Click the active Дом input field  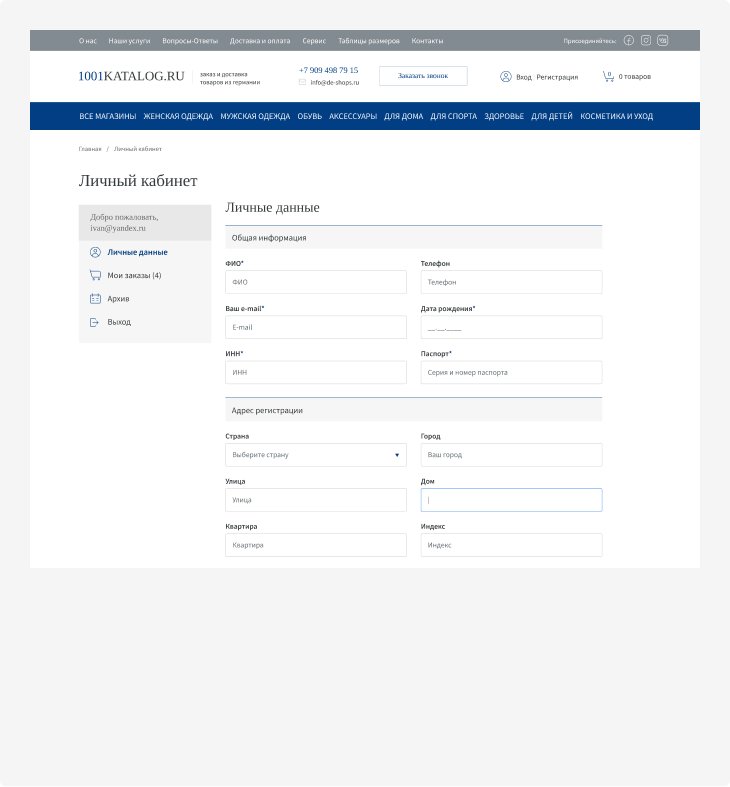coord(511,500)
